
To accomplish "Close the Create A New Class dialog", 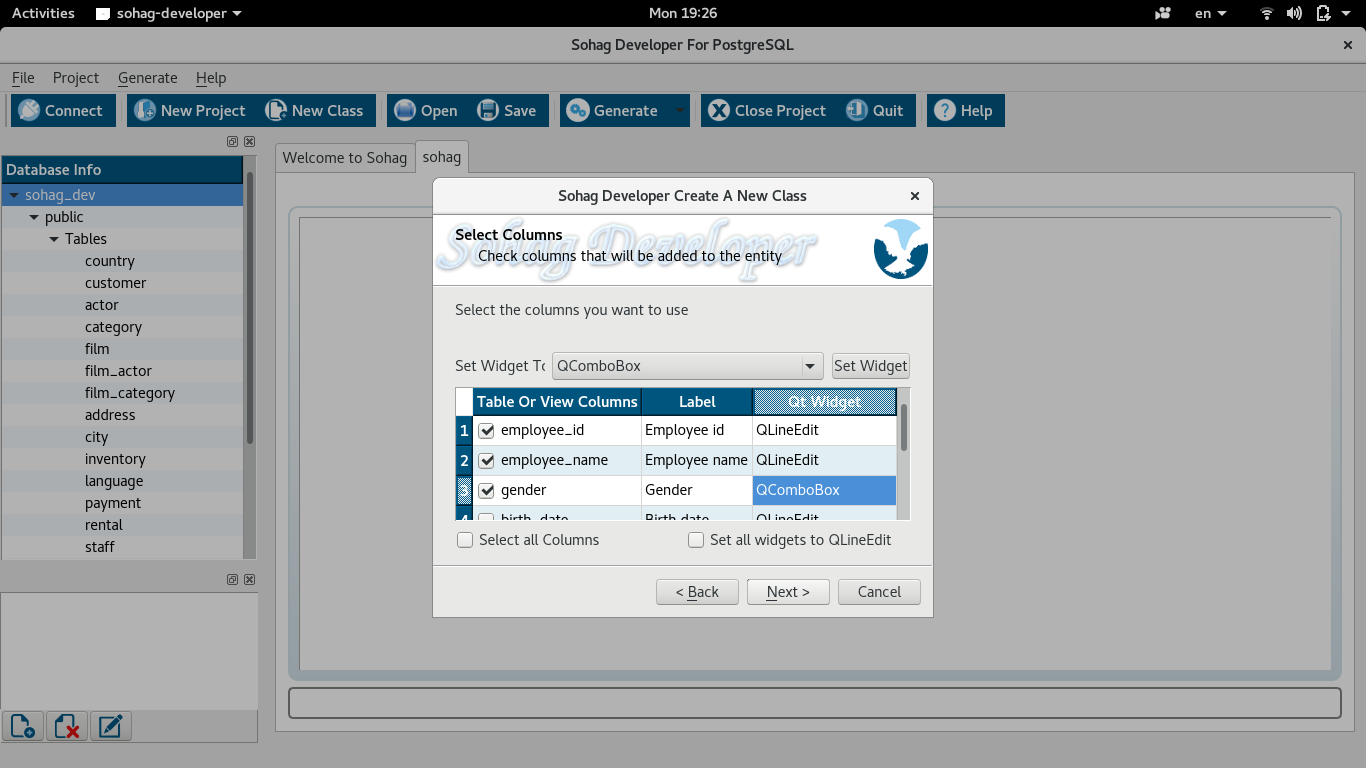I will pos(914,196).
